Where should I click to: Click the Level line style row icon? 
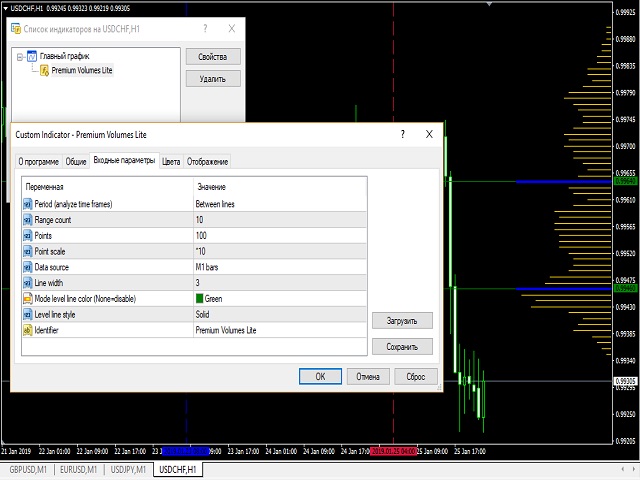click(27, 315)
